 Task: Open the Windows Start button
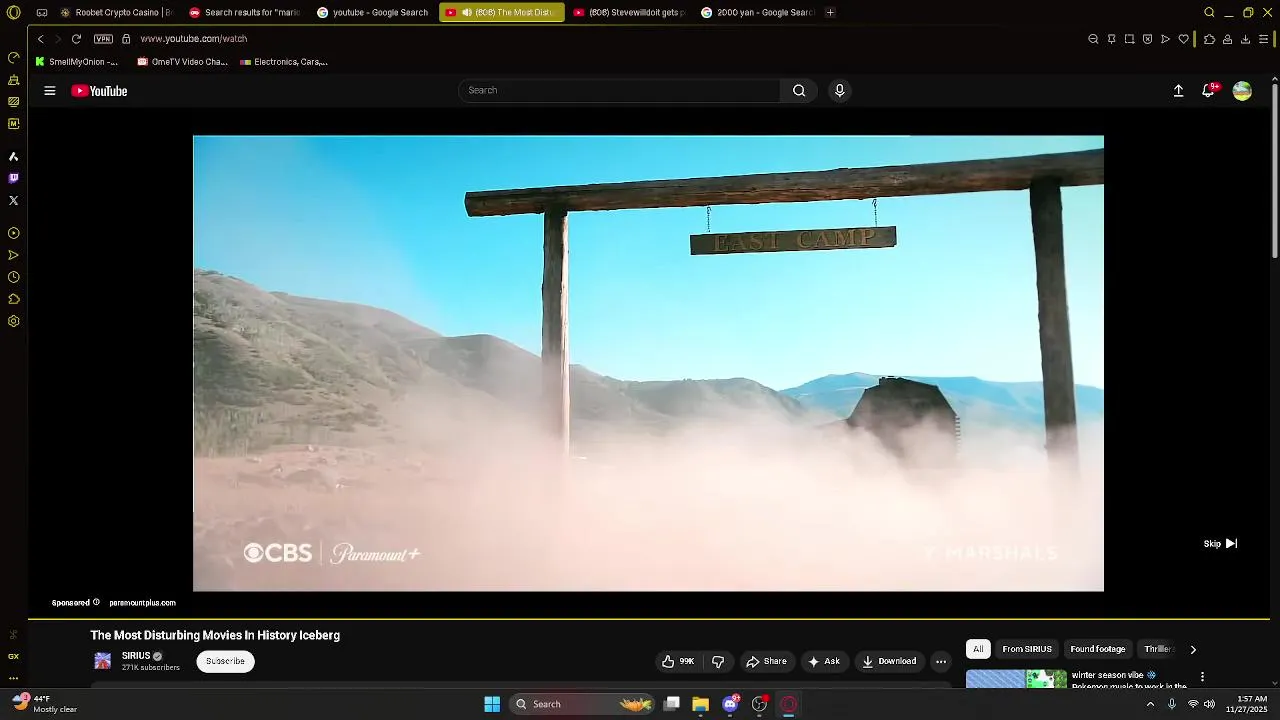tap(492, 704)
